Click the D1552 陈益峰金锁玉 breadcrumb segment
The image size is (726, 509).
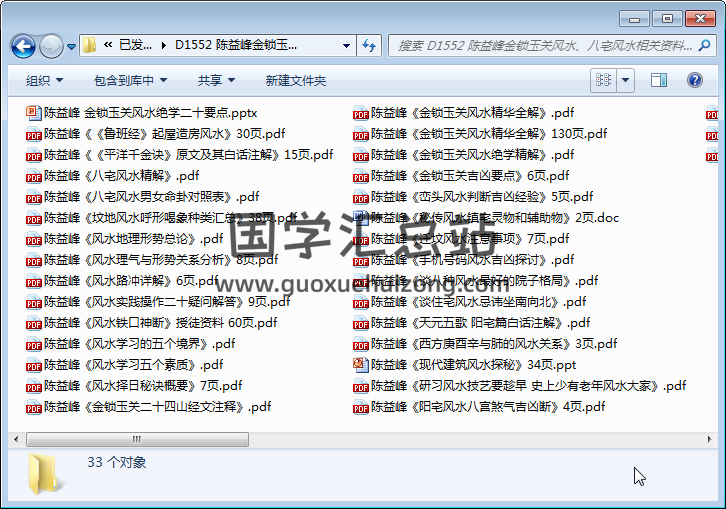coord(236,45)
